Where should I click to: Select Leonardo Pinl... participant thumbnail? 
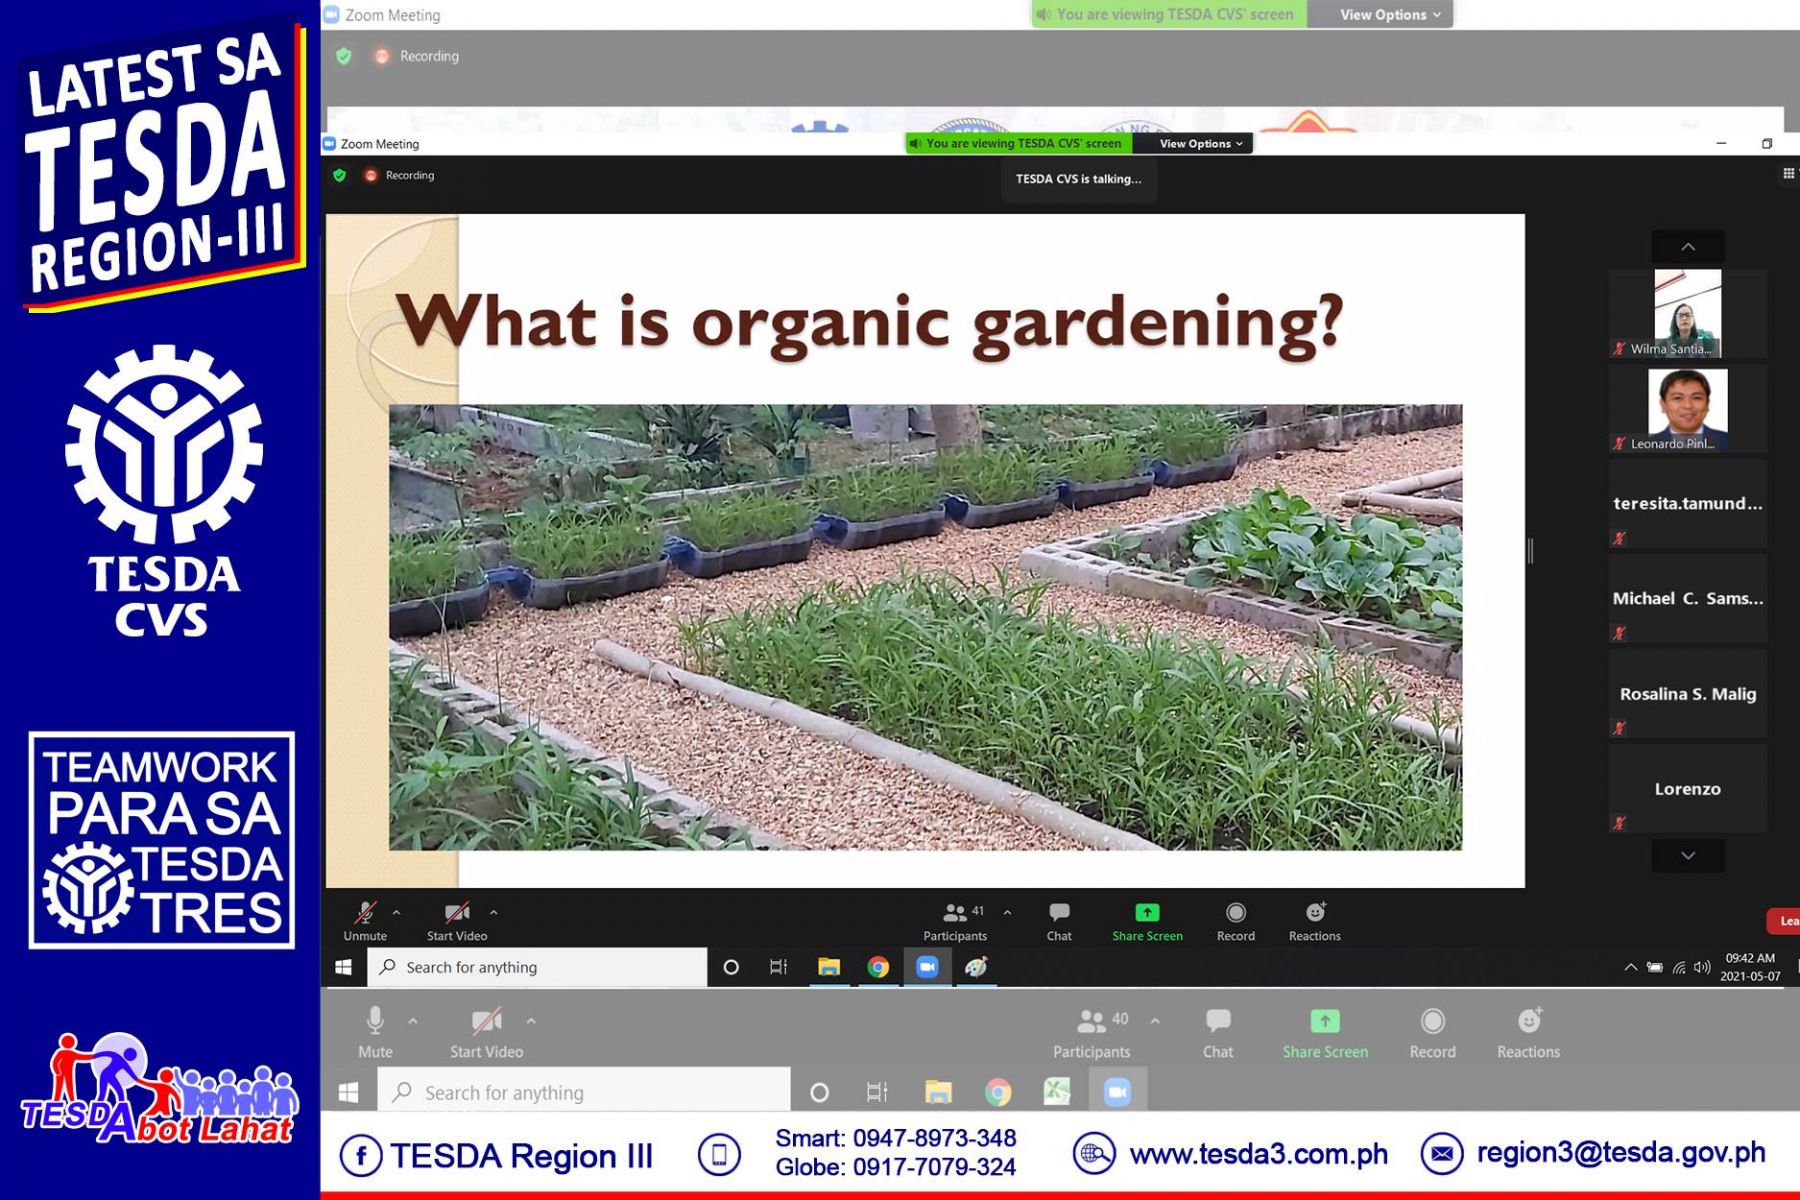(1687, 408)
